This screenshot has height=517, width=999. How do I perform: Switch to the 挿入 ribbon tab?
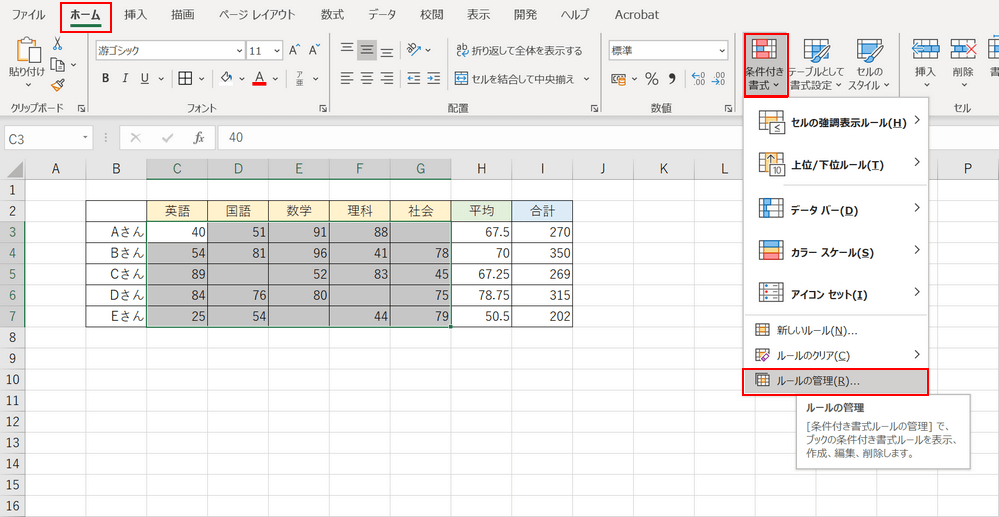(133, 15)
